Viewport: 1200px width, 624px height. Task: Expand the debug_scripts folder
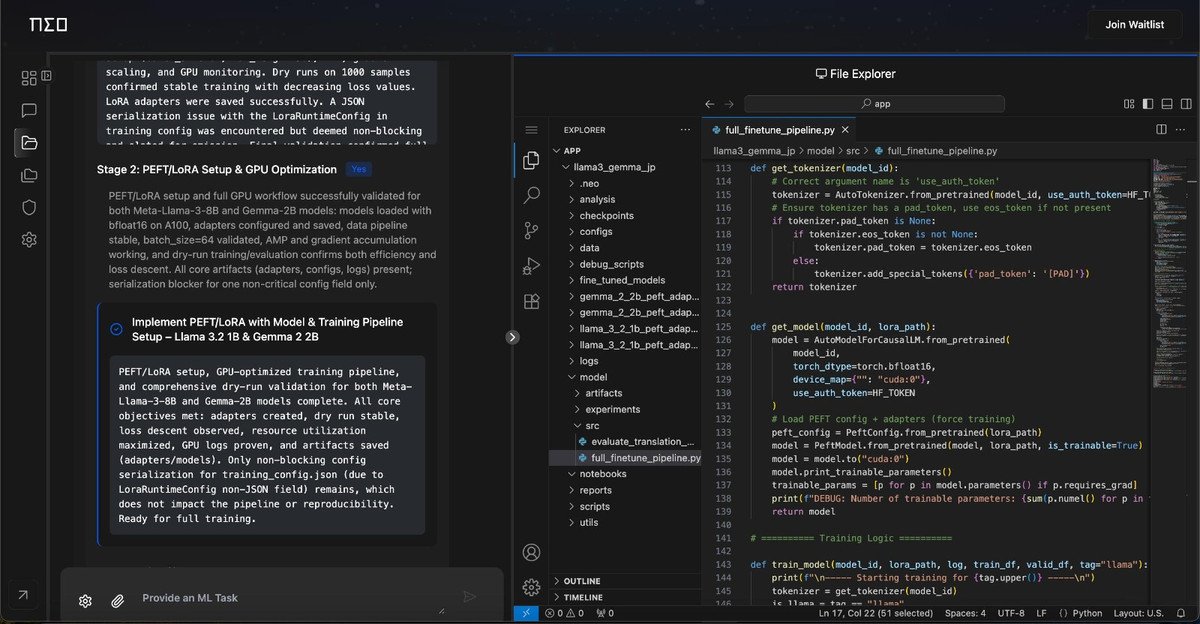point(624,264)
